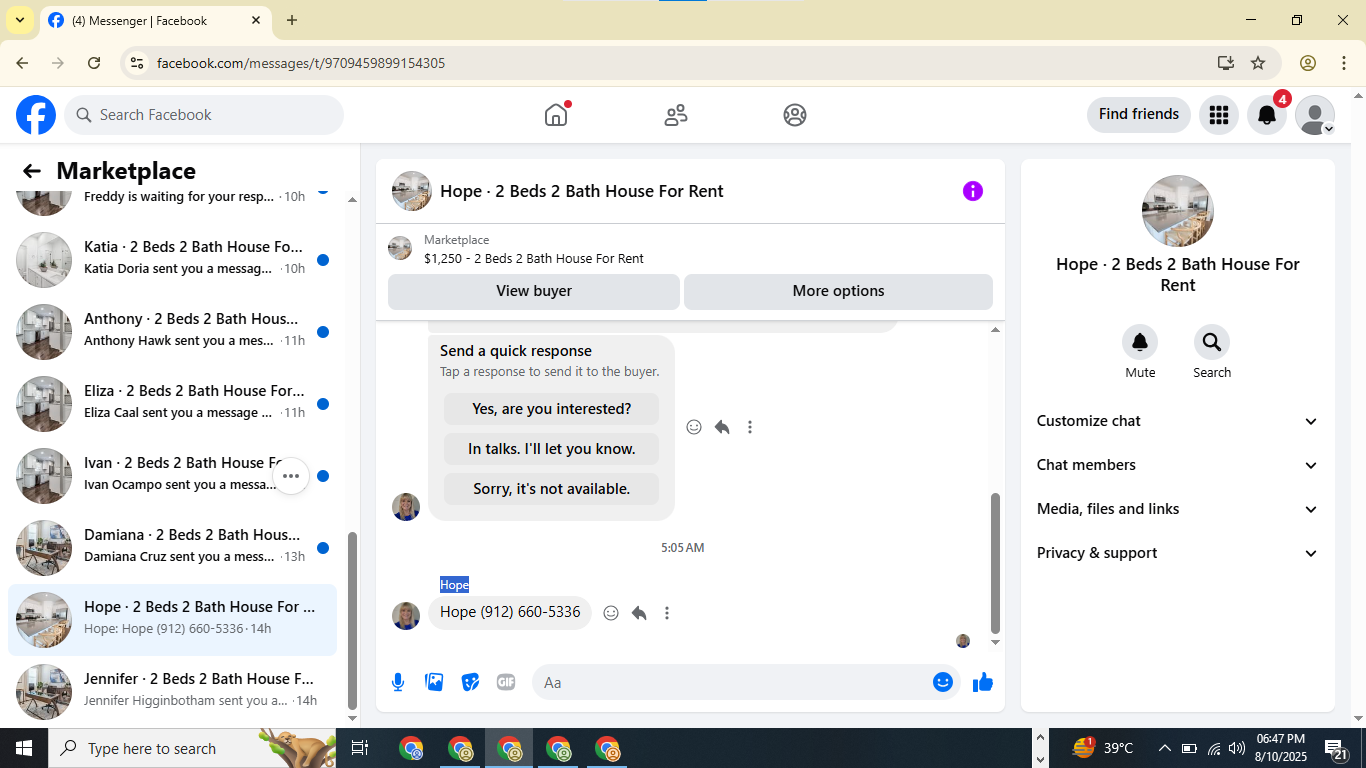Open Anthony Hawk's conversation

[173, 332]
